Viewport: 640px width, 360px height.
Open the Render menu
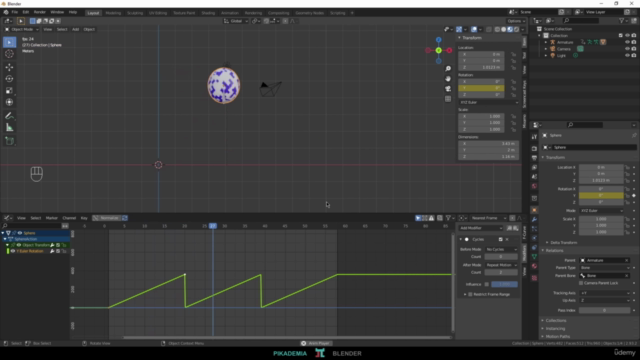(40, 12)
